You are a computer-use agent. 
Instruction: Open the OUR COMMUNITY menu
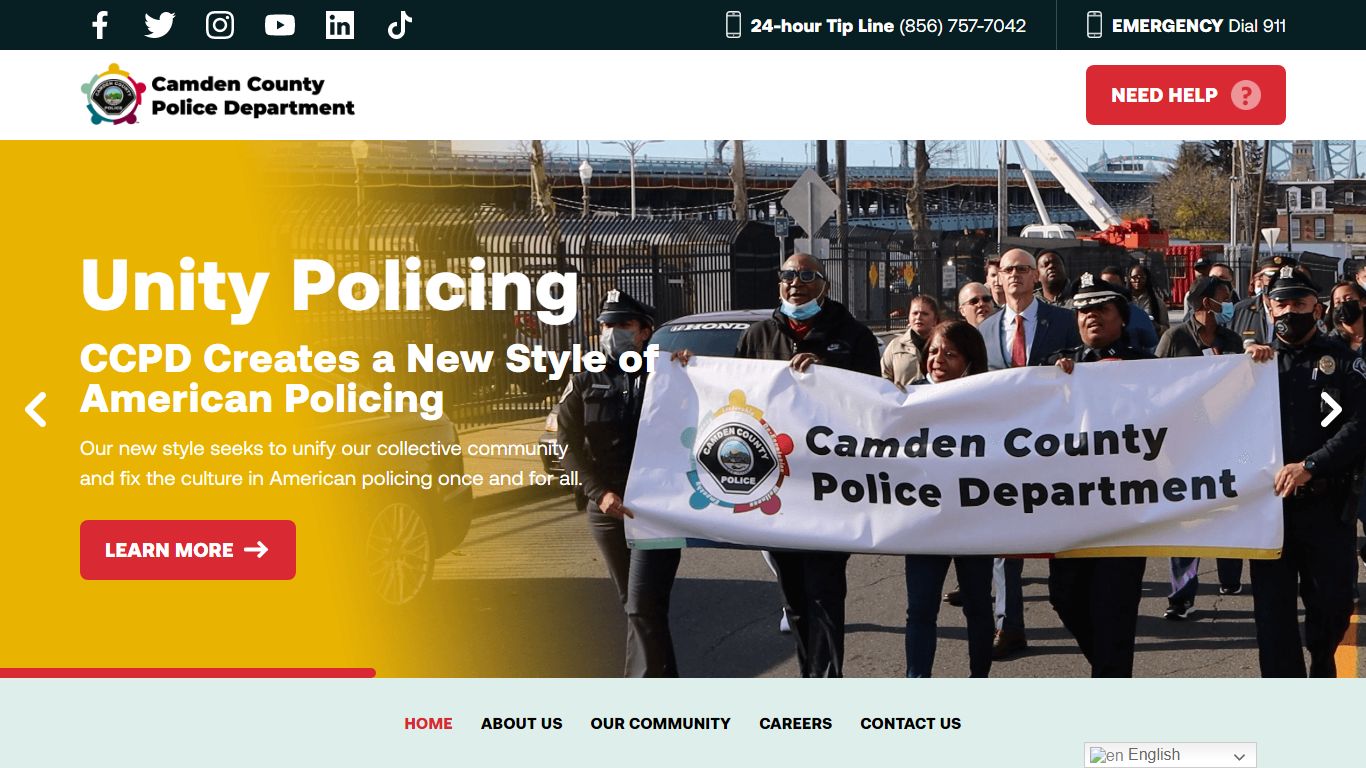(661, 723)
